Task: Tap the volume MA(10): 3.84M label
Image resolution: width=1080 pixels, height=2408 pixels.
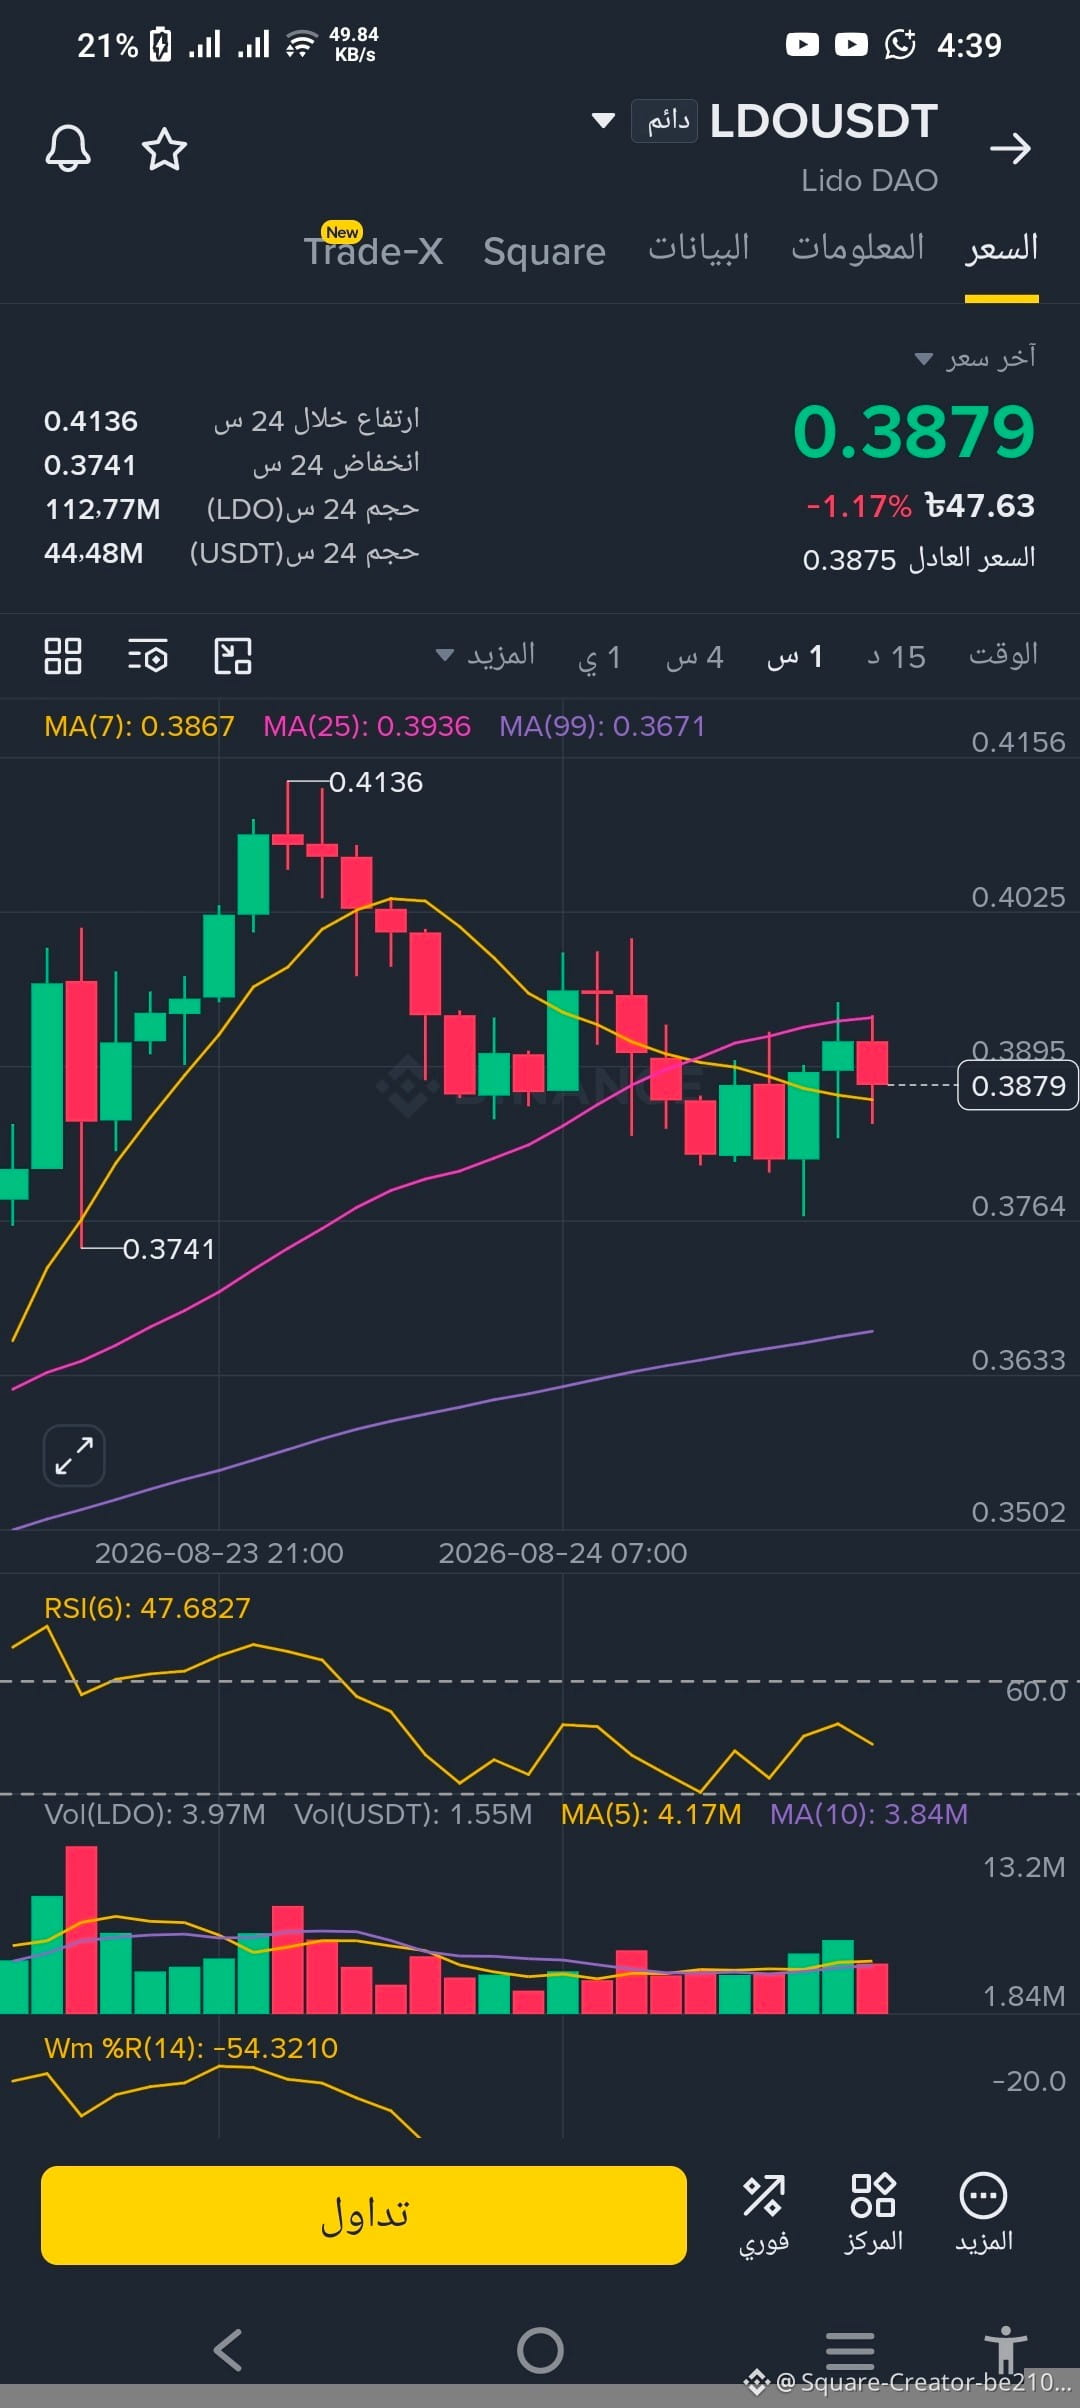Action: [x=869, y=1814]
